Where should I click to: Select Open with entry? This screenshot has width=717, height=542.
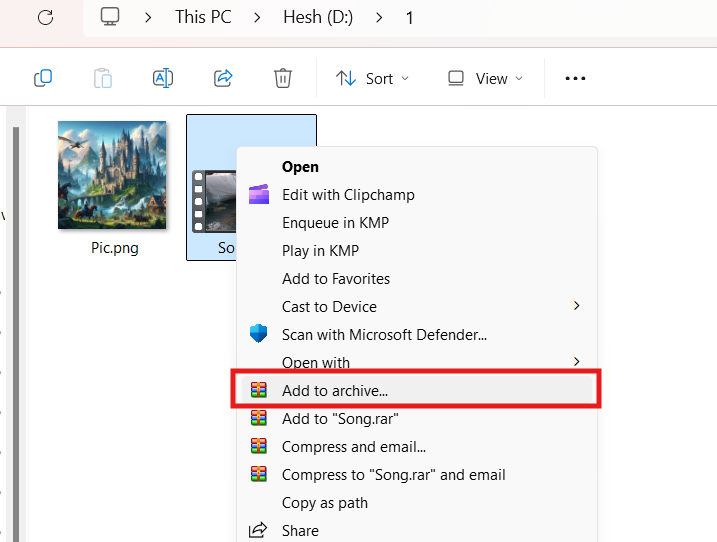click(417, 361)
